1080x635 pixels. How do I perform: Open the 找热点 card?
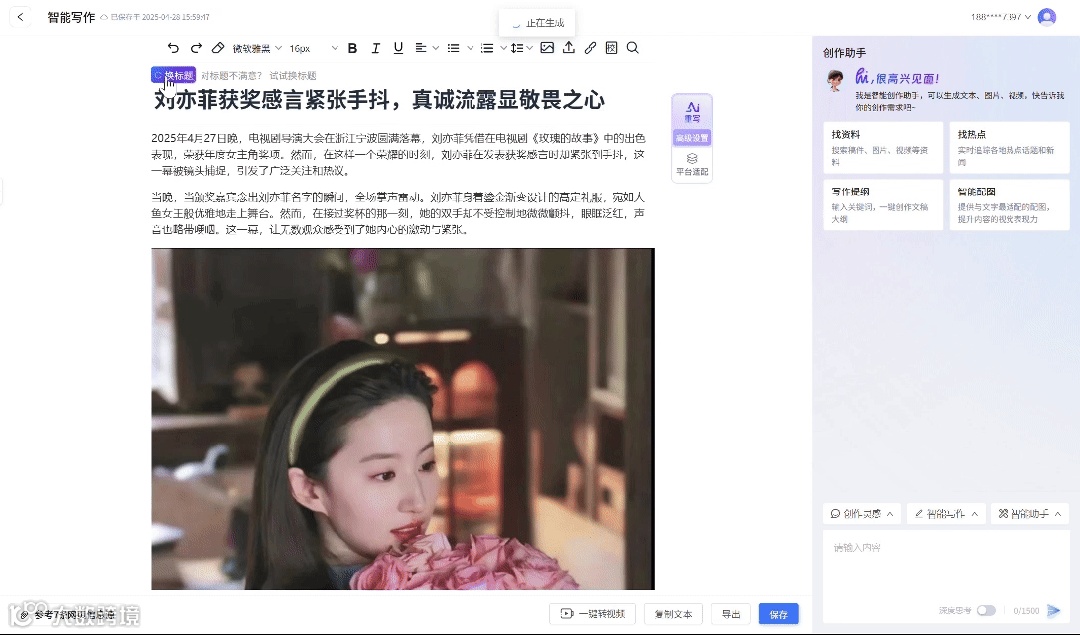point(1009,148)
